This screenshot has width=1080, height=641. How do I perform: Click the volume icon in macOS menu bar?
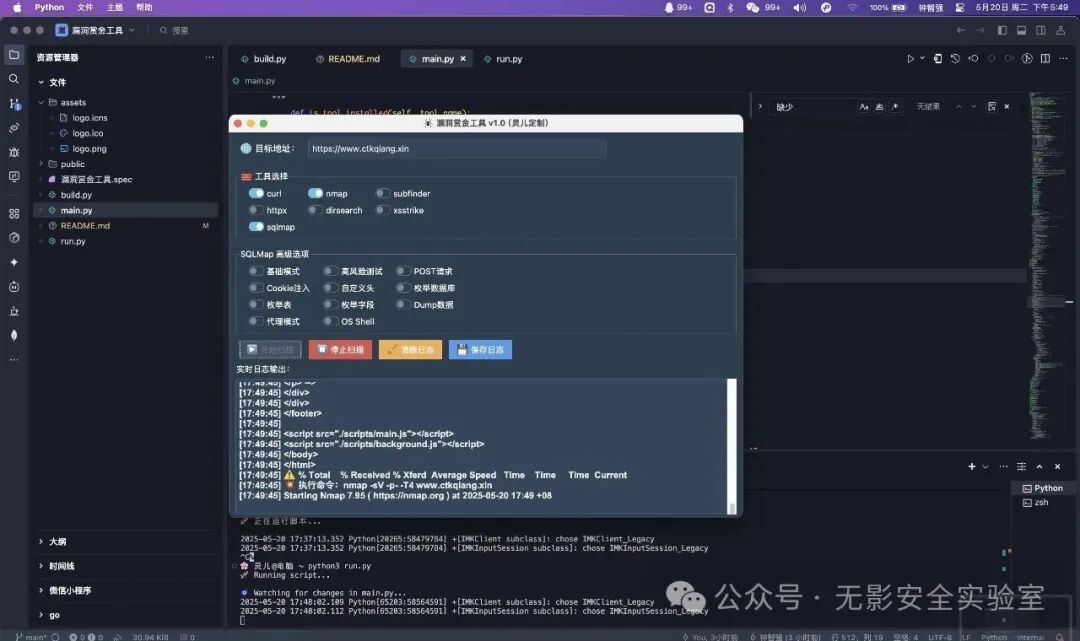799,8
